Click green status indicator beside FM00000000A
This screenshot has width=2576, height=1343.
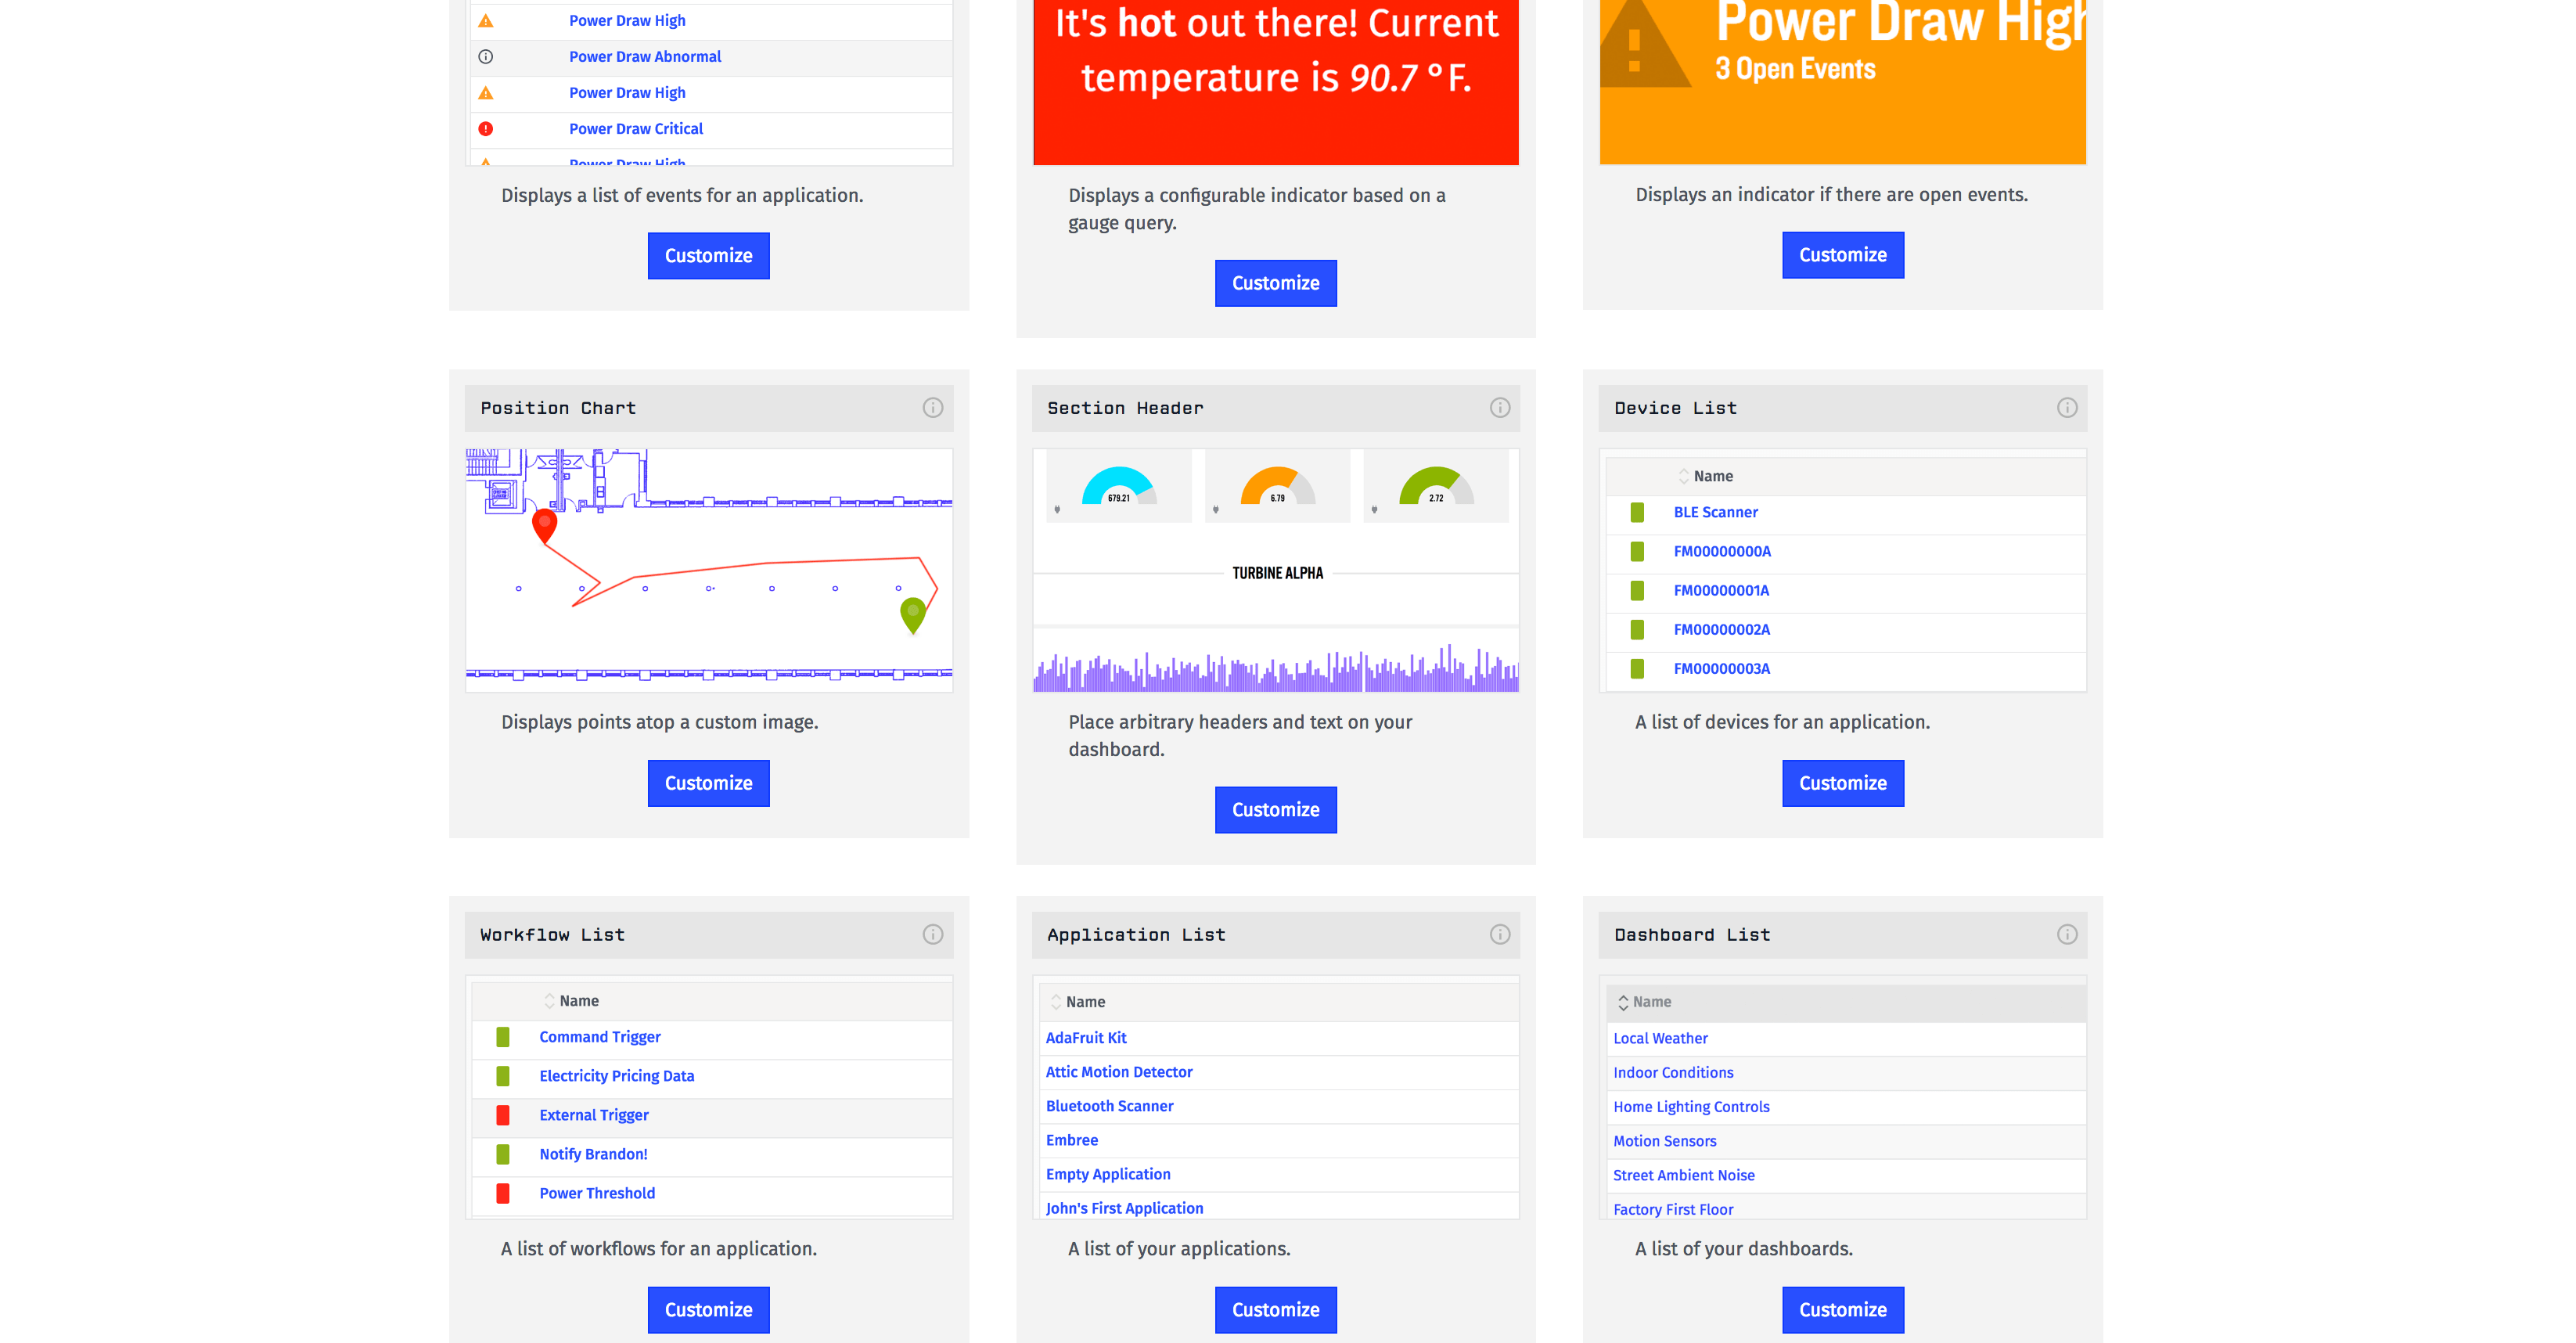[x=1636, y=551]
